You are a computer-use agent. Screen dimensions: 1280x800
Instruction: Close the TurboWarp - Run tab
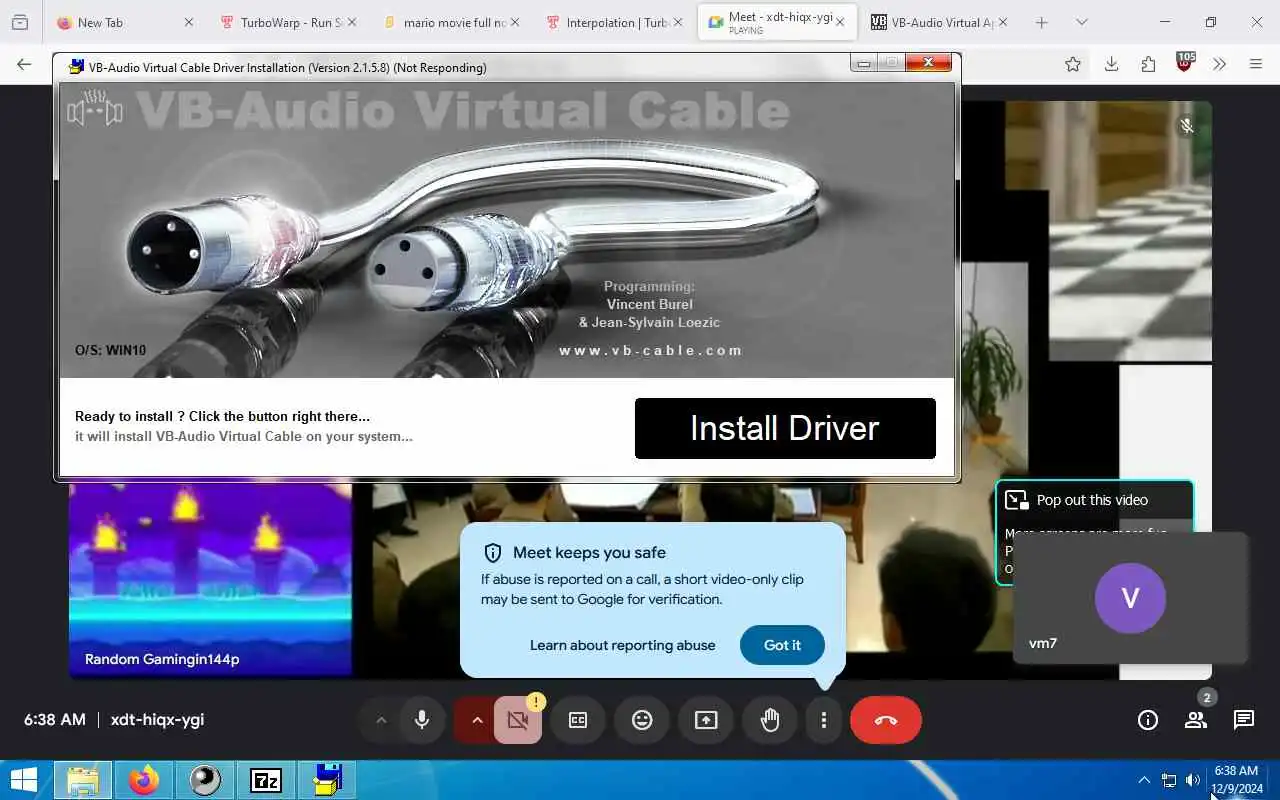click(352, 22)
